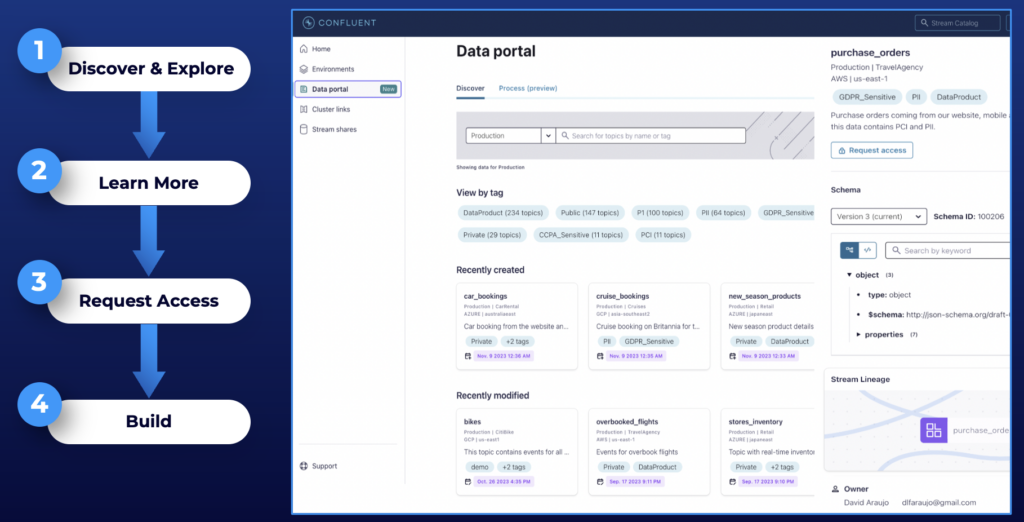The height and width of the screenshot is (522, 1024).
Task: Click date 'Nov. 9 2023 12:35 AM'
Action: click(x=637, y=356)
